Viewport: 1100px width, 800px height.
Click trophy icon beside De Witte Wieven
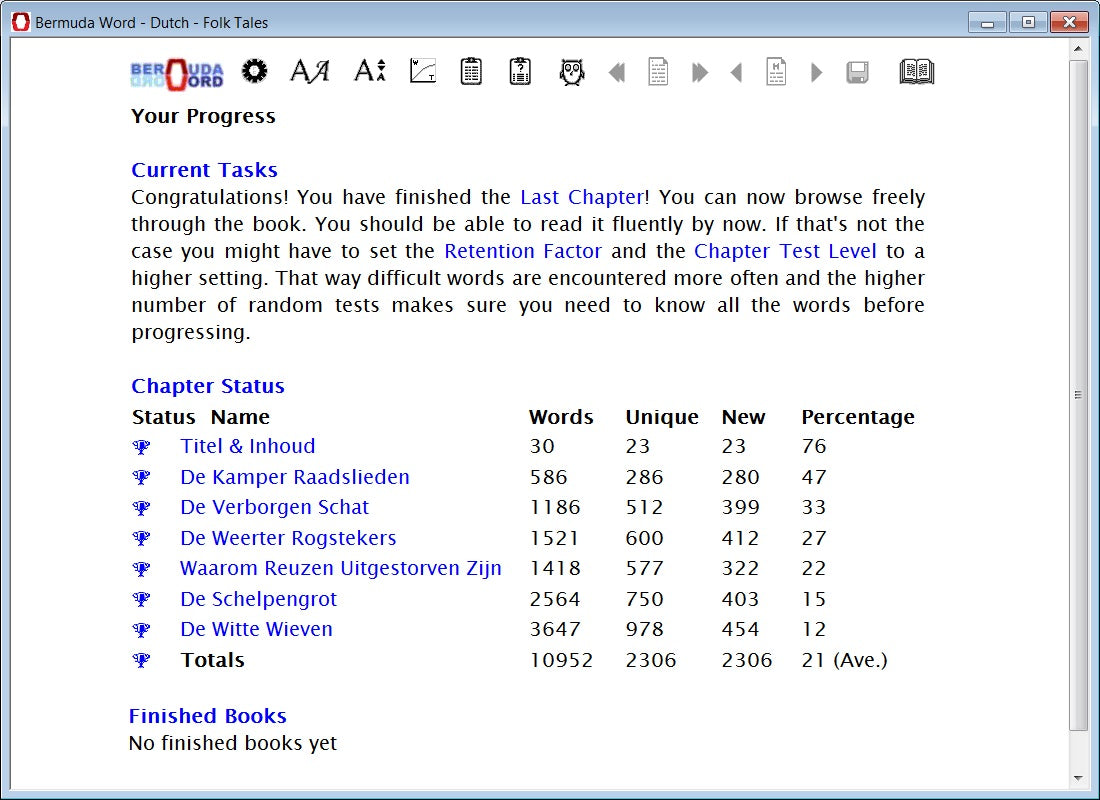(141, 630)
